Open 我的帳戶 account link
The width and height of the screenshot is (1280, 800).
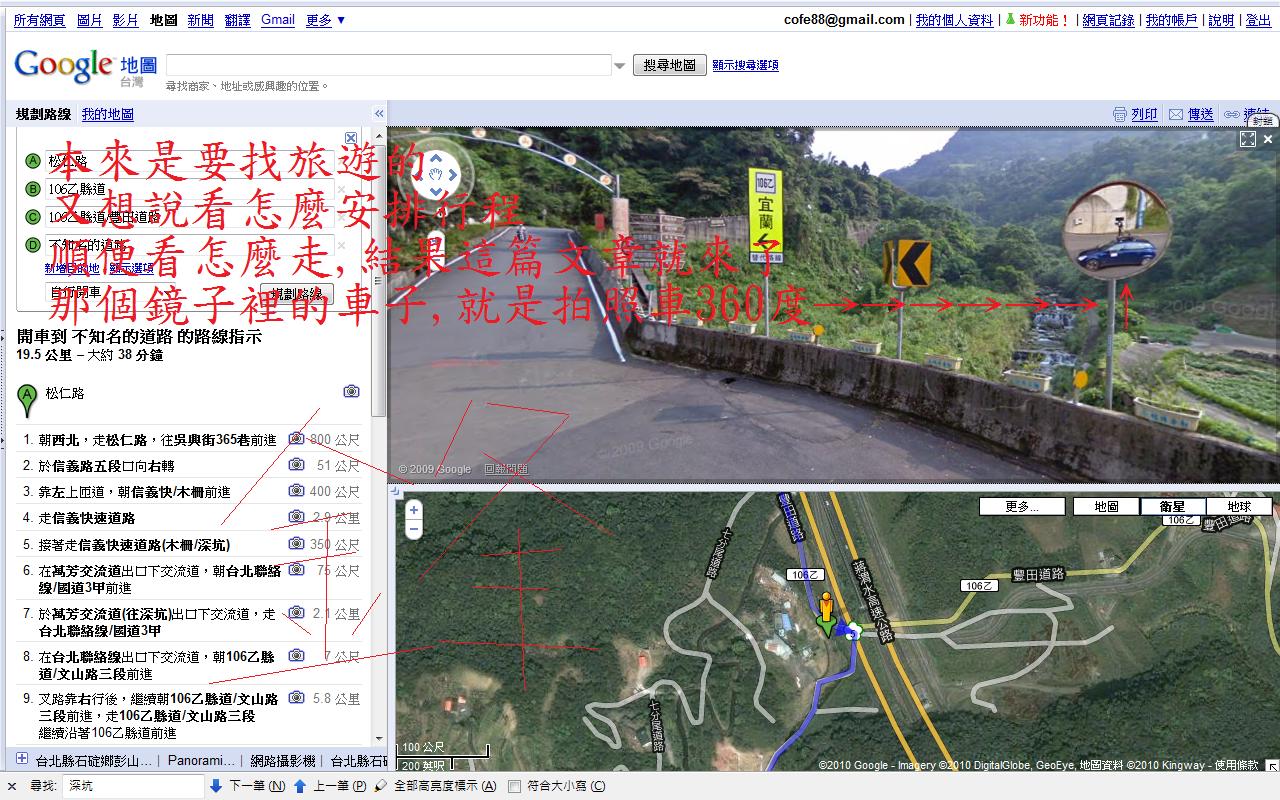click(1171, 20)
